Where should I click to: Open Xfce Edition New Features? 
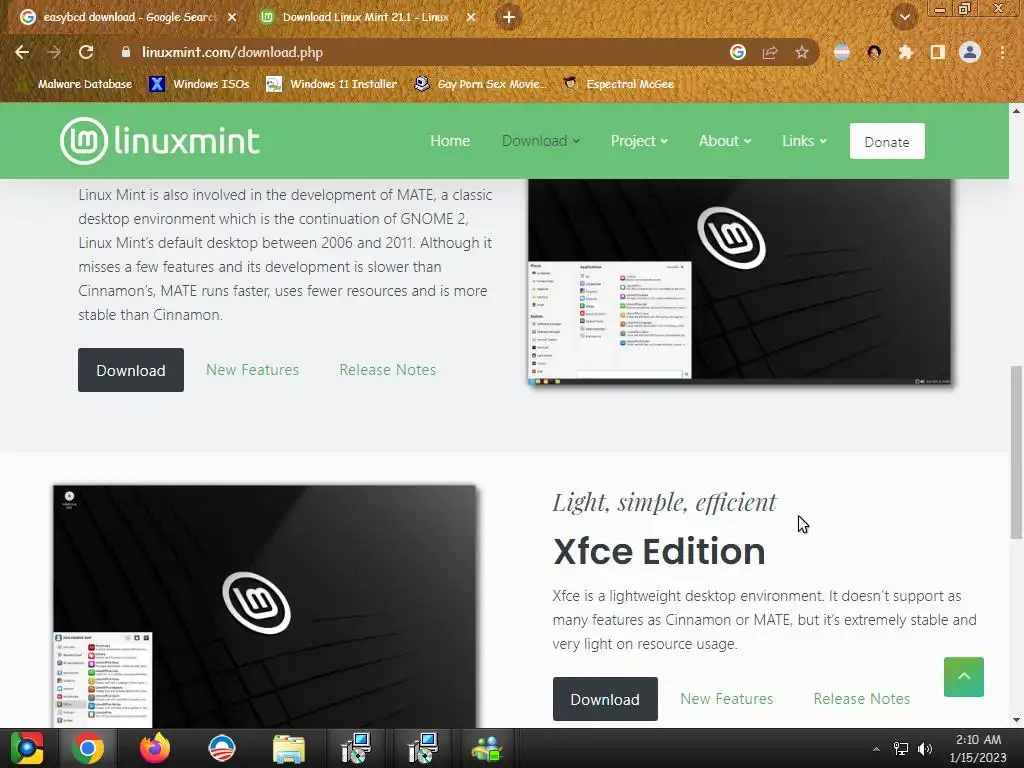[x=726, y=699]
